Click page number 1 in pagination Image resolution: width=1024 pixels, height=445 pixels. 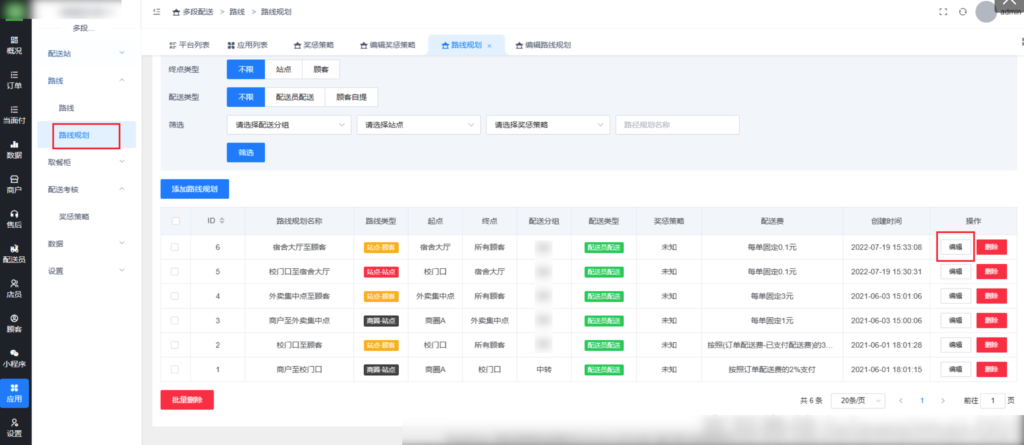click(921, 401)
